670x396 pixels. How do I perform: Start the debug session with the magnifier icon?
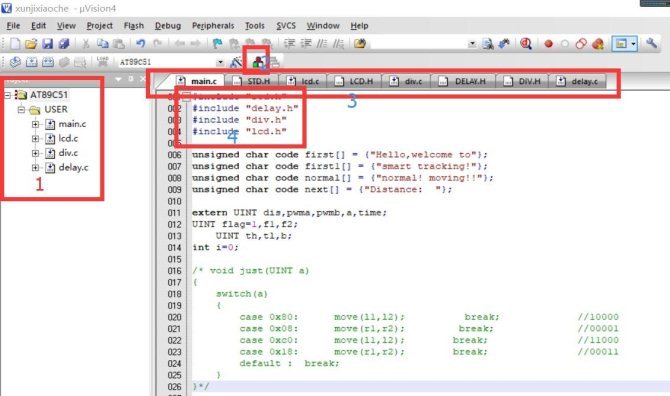526,44
